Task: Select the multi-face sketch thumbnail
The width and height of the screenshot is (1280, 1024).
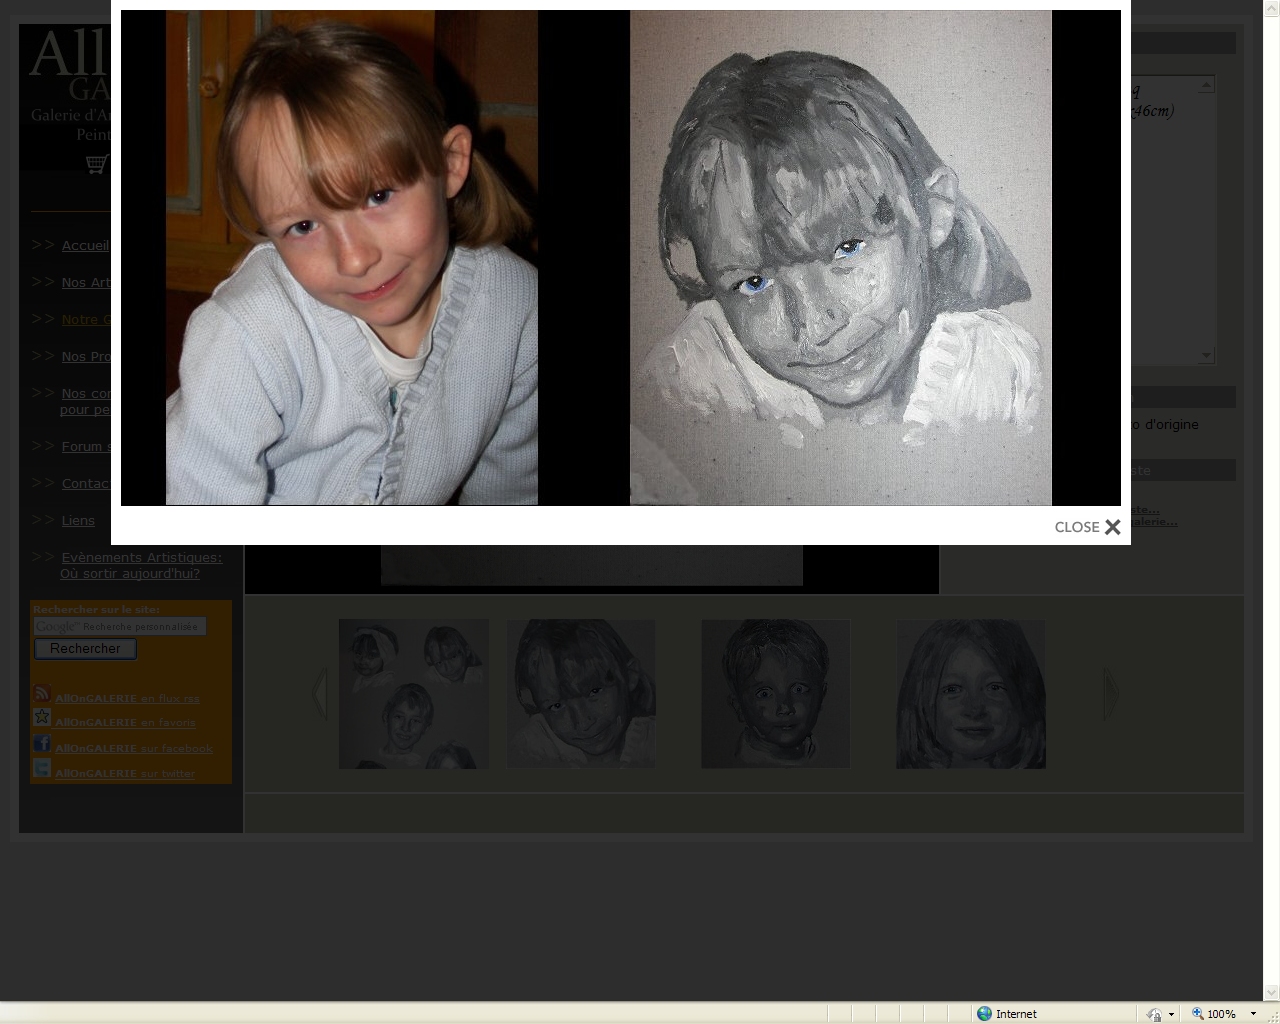Action: 414,694
